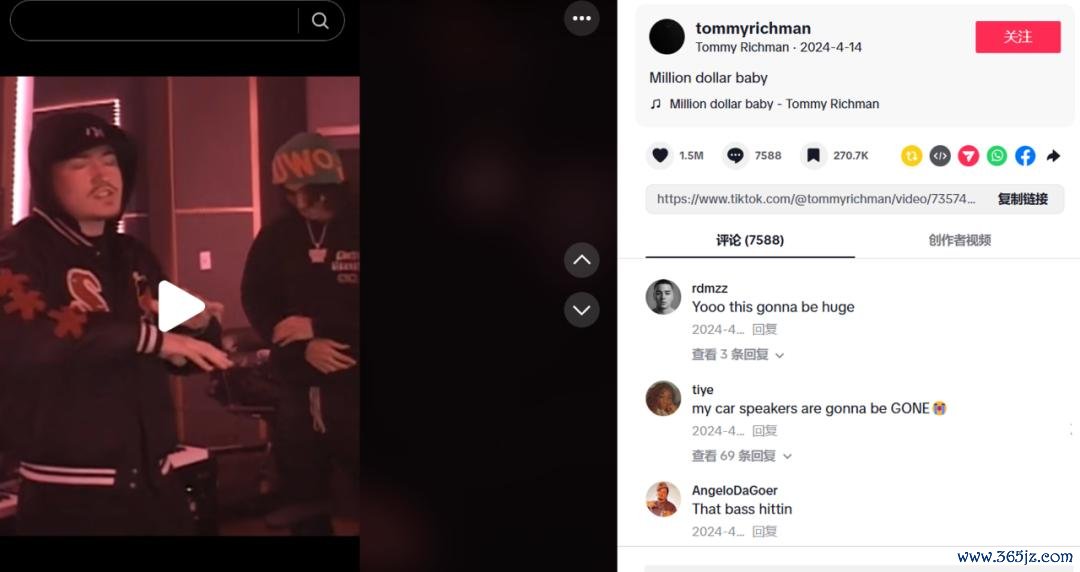Click the comment bubble icon
This screenshot has width=1080, height=572.
click(x=735, y=156)
